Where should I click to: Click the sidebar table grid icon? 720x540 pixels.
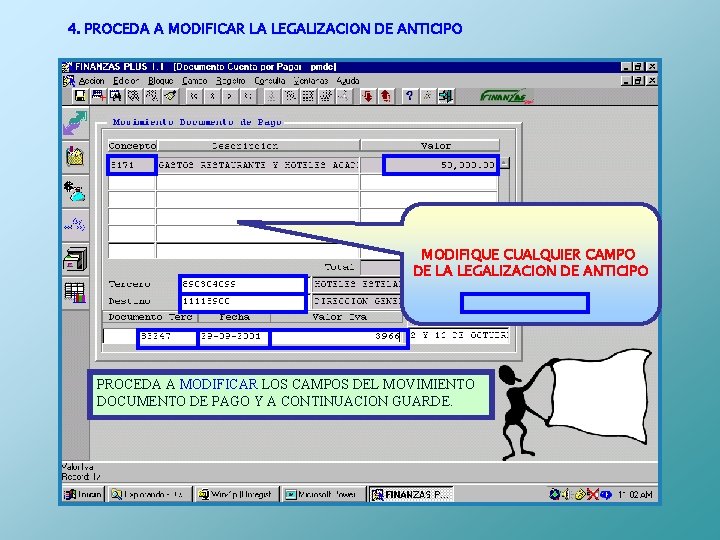coord(75,292)
